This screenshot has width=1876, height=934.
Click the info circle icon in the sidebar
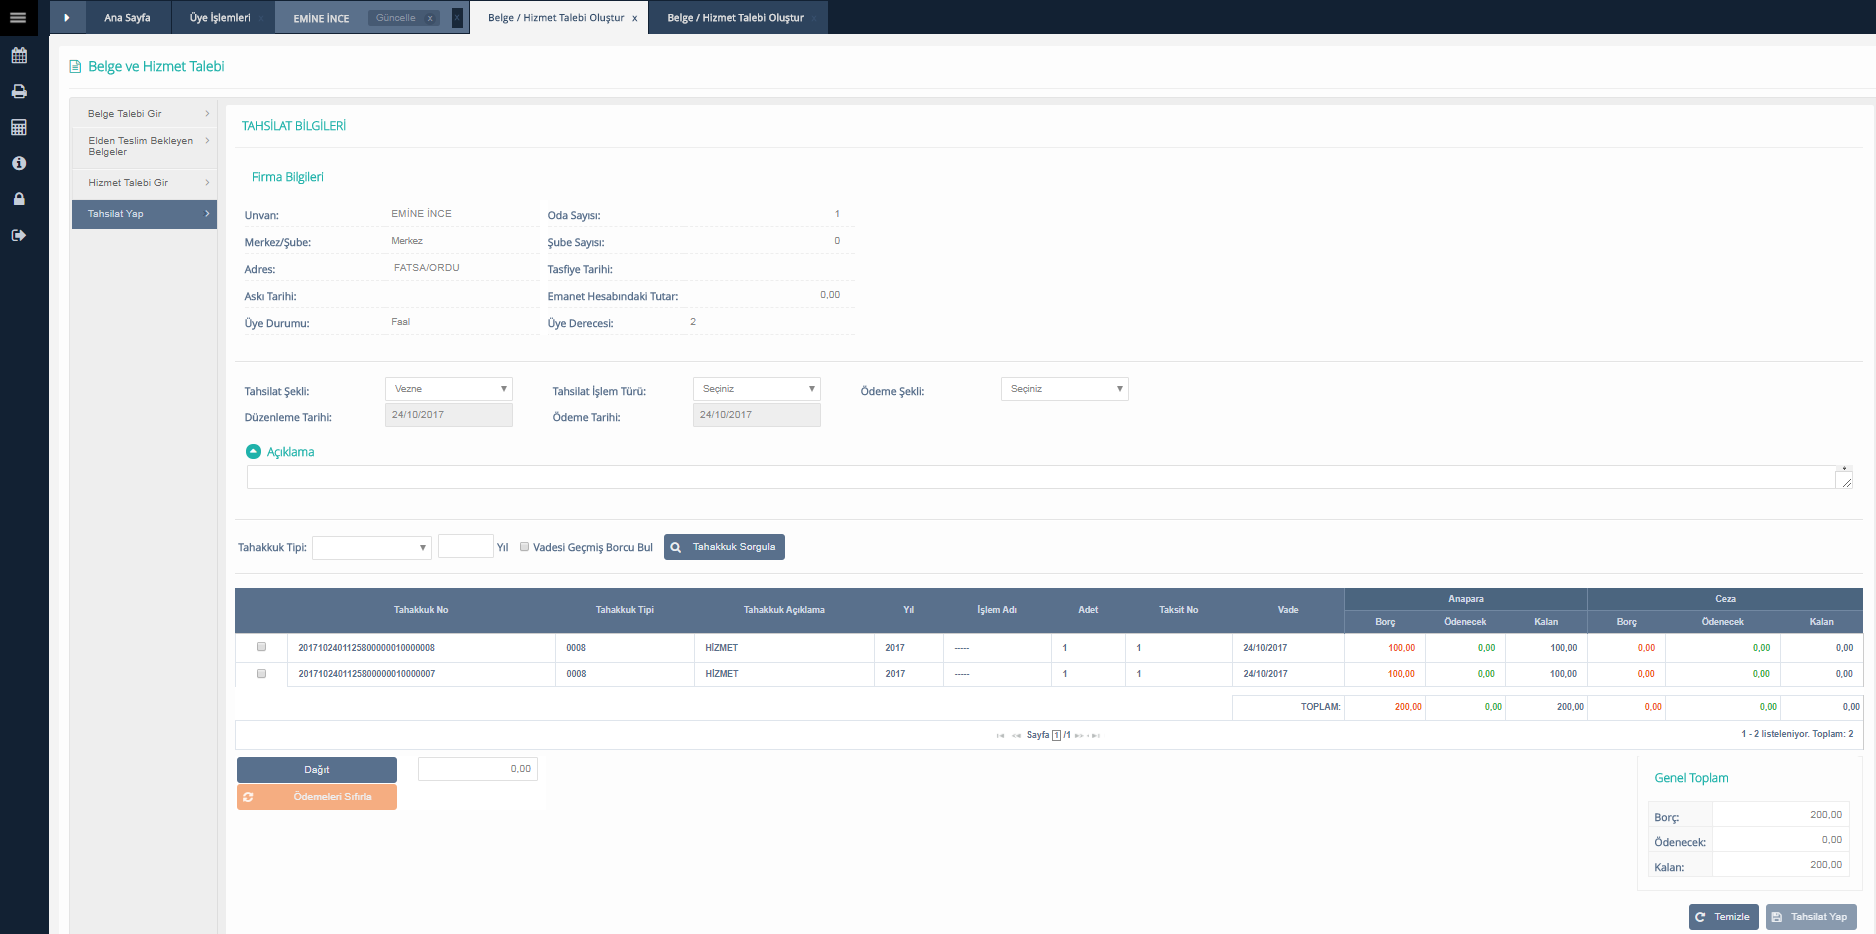19,163
